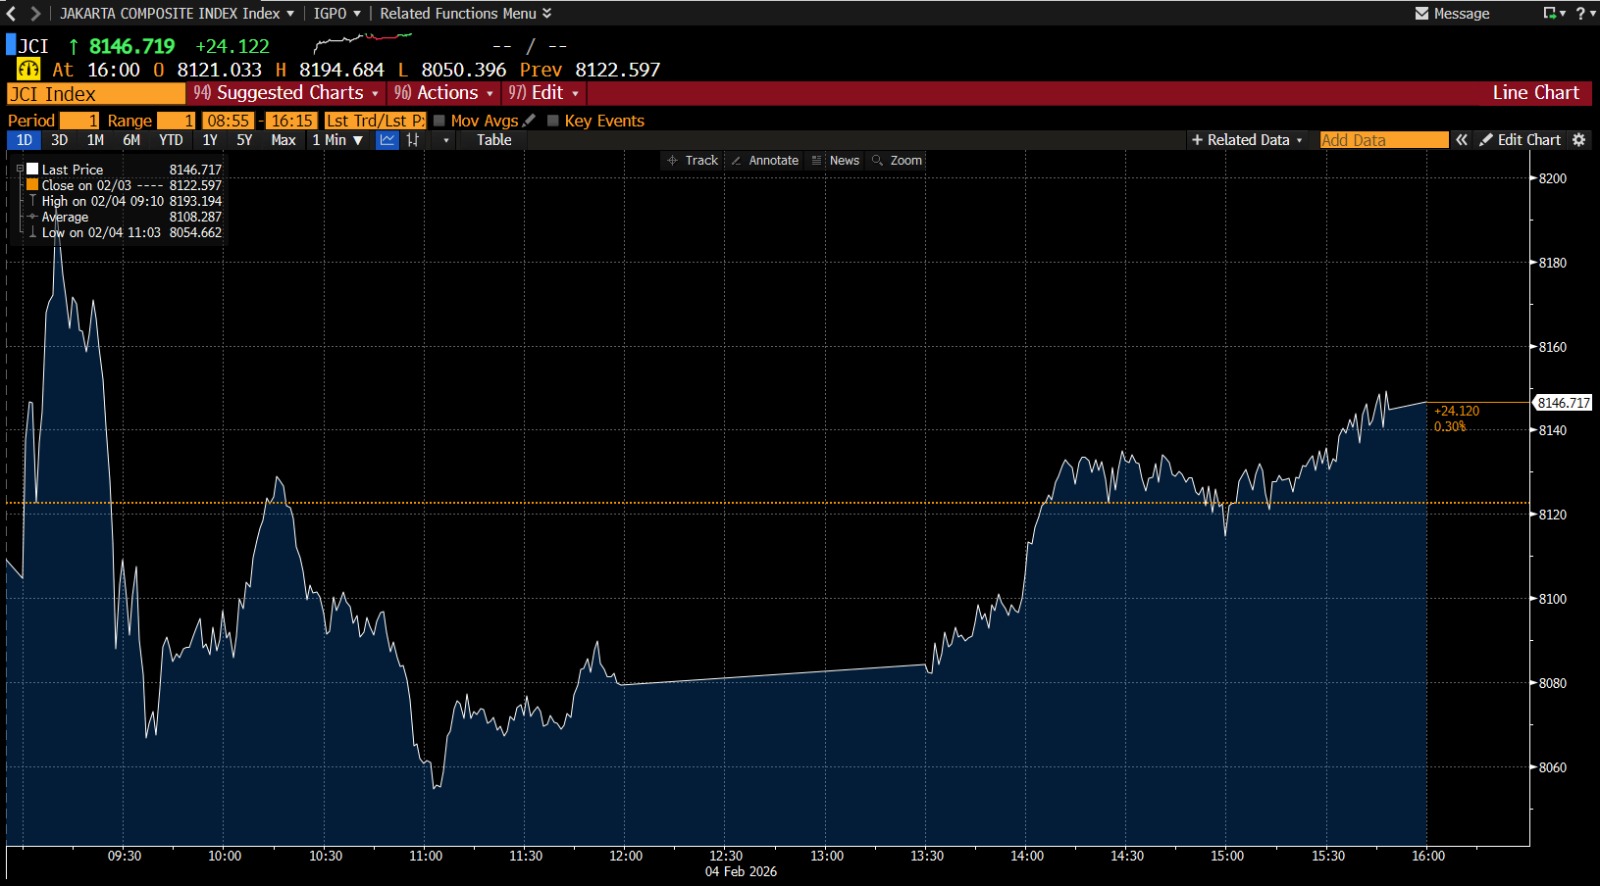Open the Related Data dropdown
1600x886 pixels.
1247,140
